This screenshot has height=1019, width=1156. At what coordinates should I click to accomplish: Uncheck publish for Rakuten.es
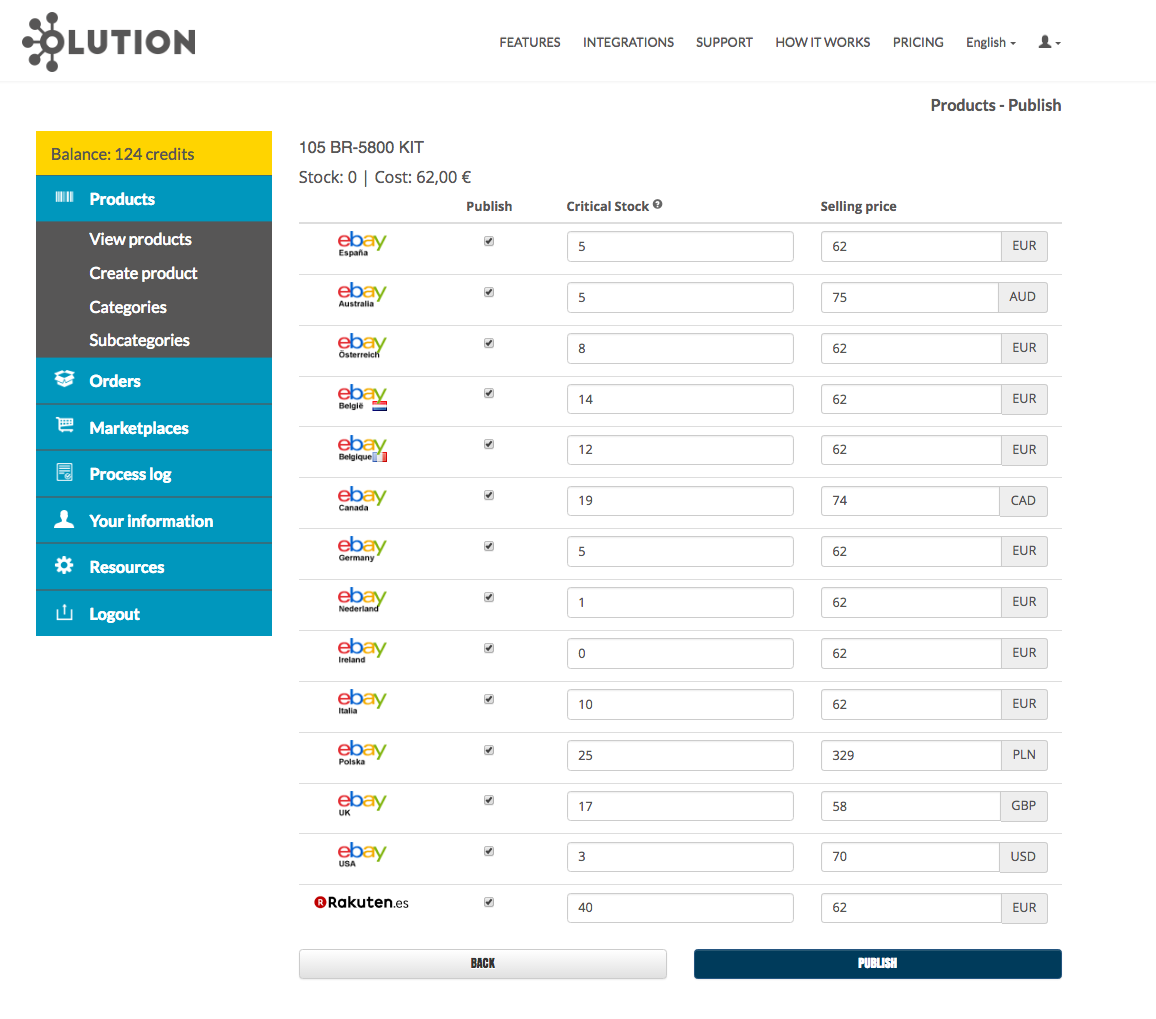(x=489, y=902)
